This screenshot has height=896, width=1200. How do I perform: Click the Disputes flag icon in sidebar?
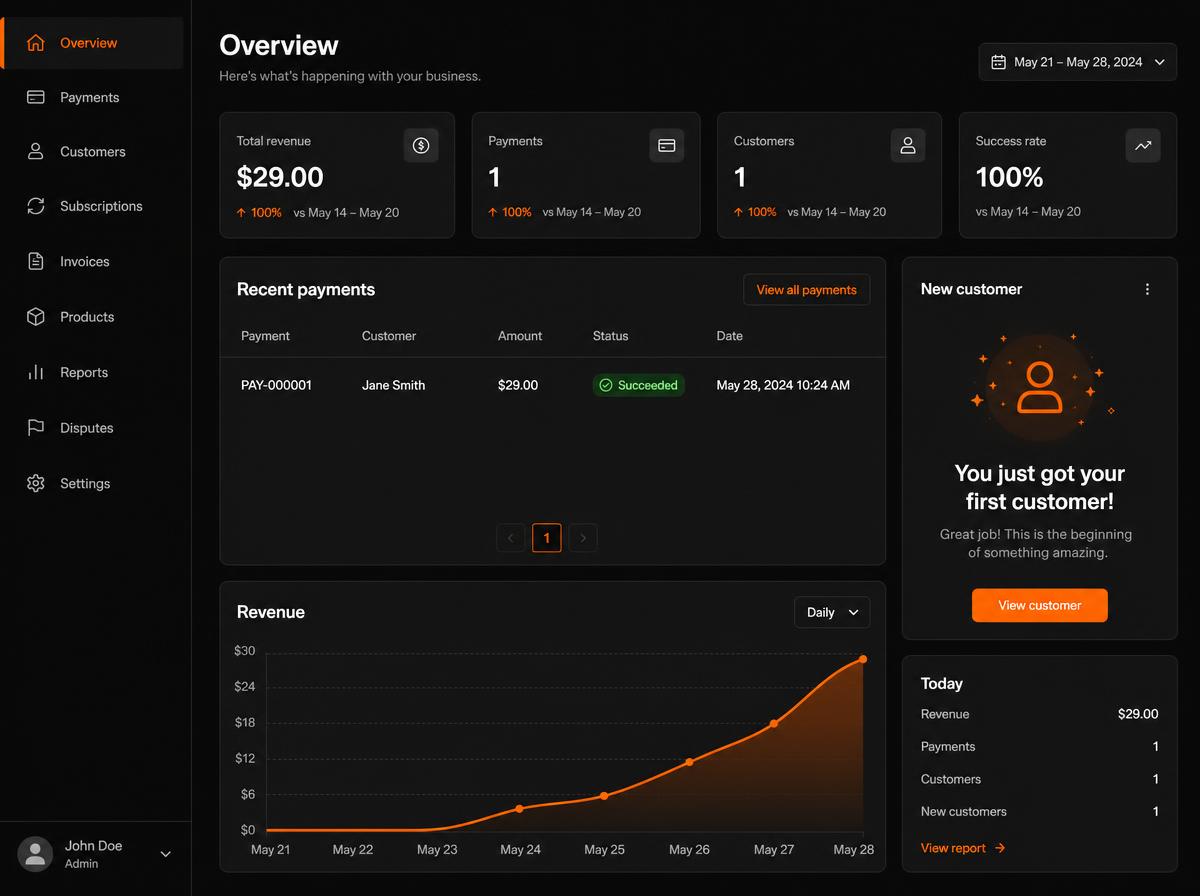36,428
